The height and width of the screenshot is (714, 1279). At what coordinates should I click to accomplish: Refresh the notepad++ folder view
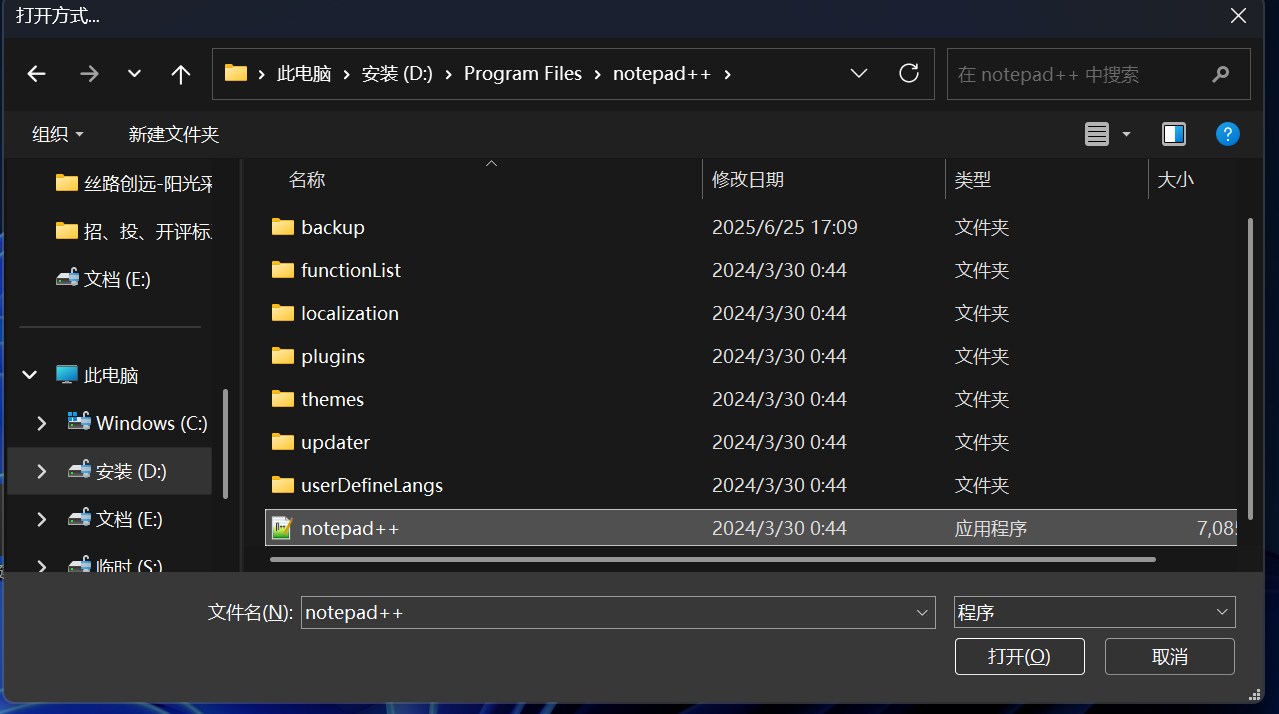tap(909, 73)
